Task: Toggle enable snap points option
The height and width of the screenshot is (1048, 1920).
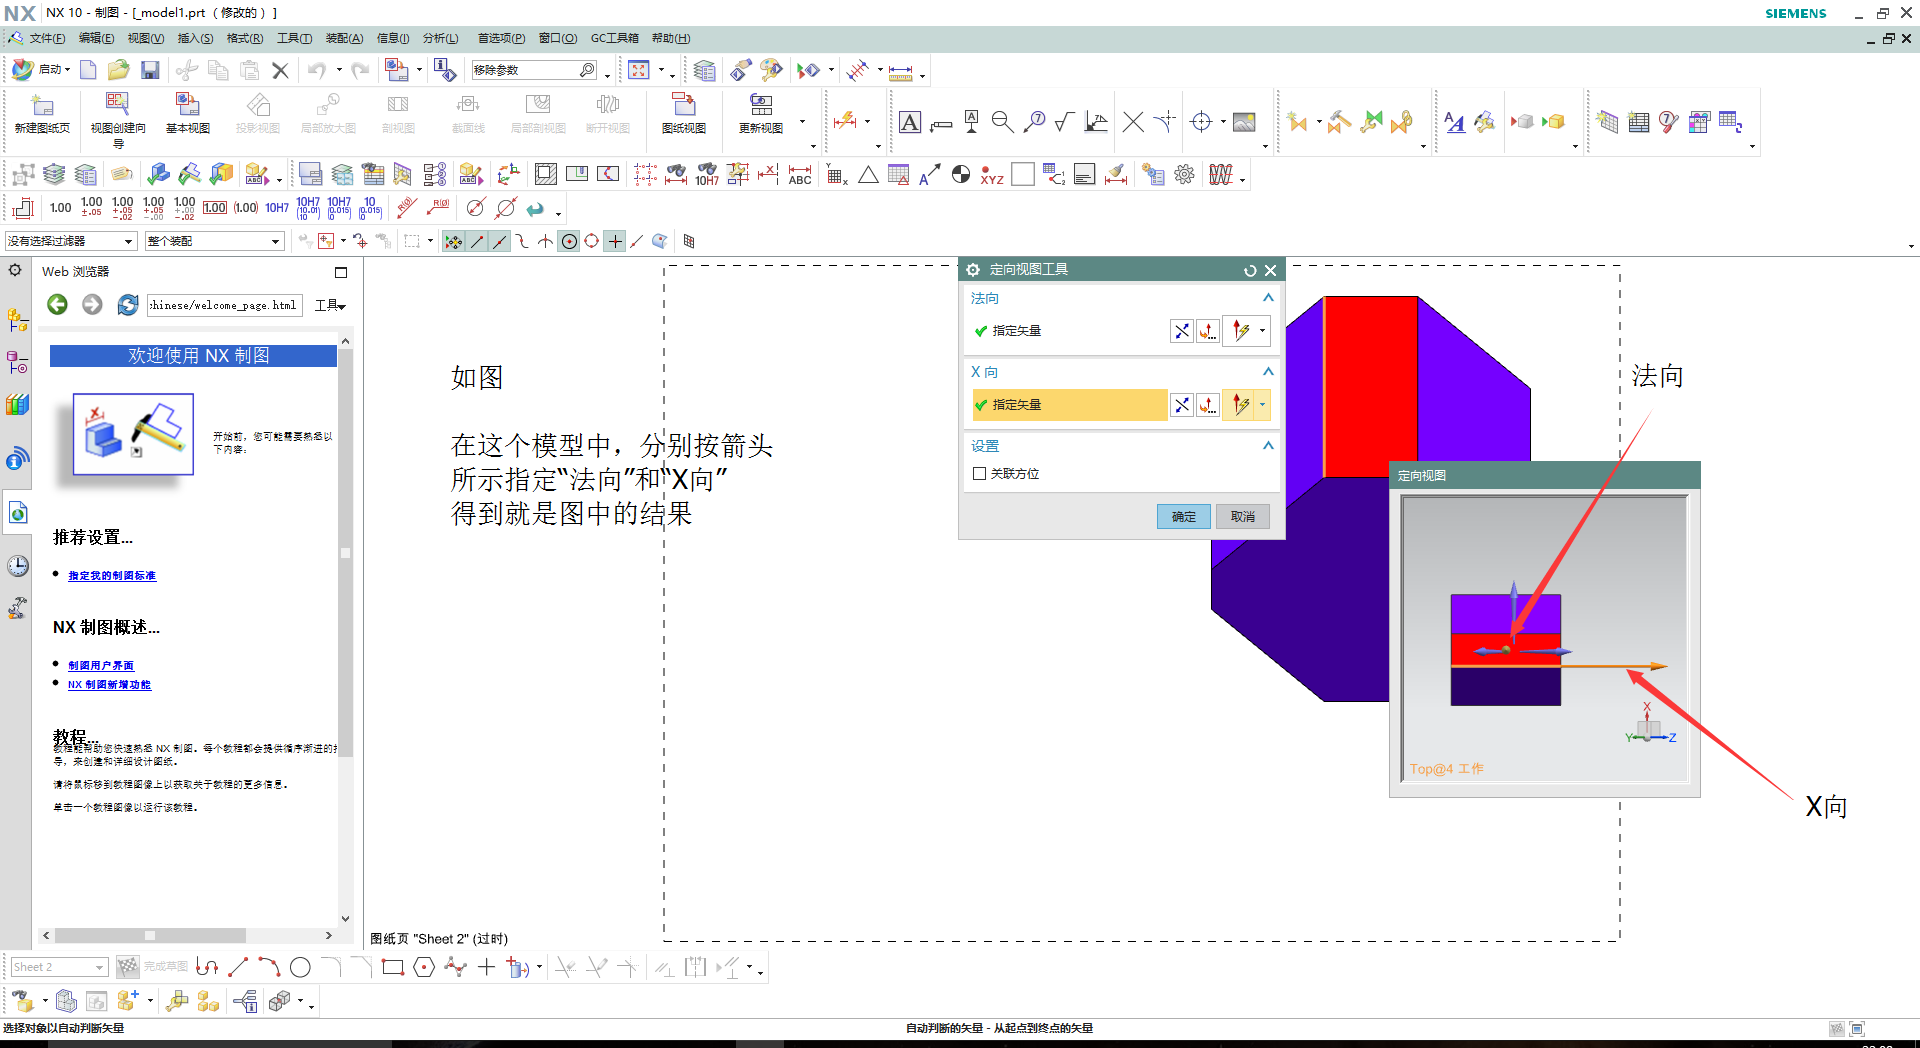Action: [453, 241]
